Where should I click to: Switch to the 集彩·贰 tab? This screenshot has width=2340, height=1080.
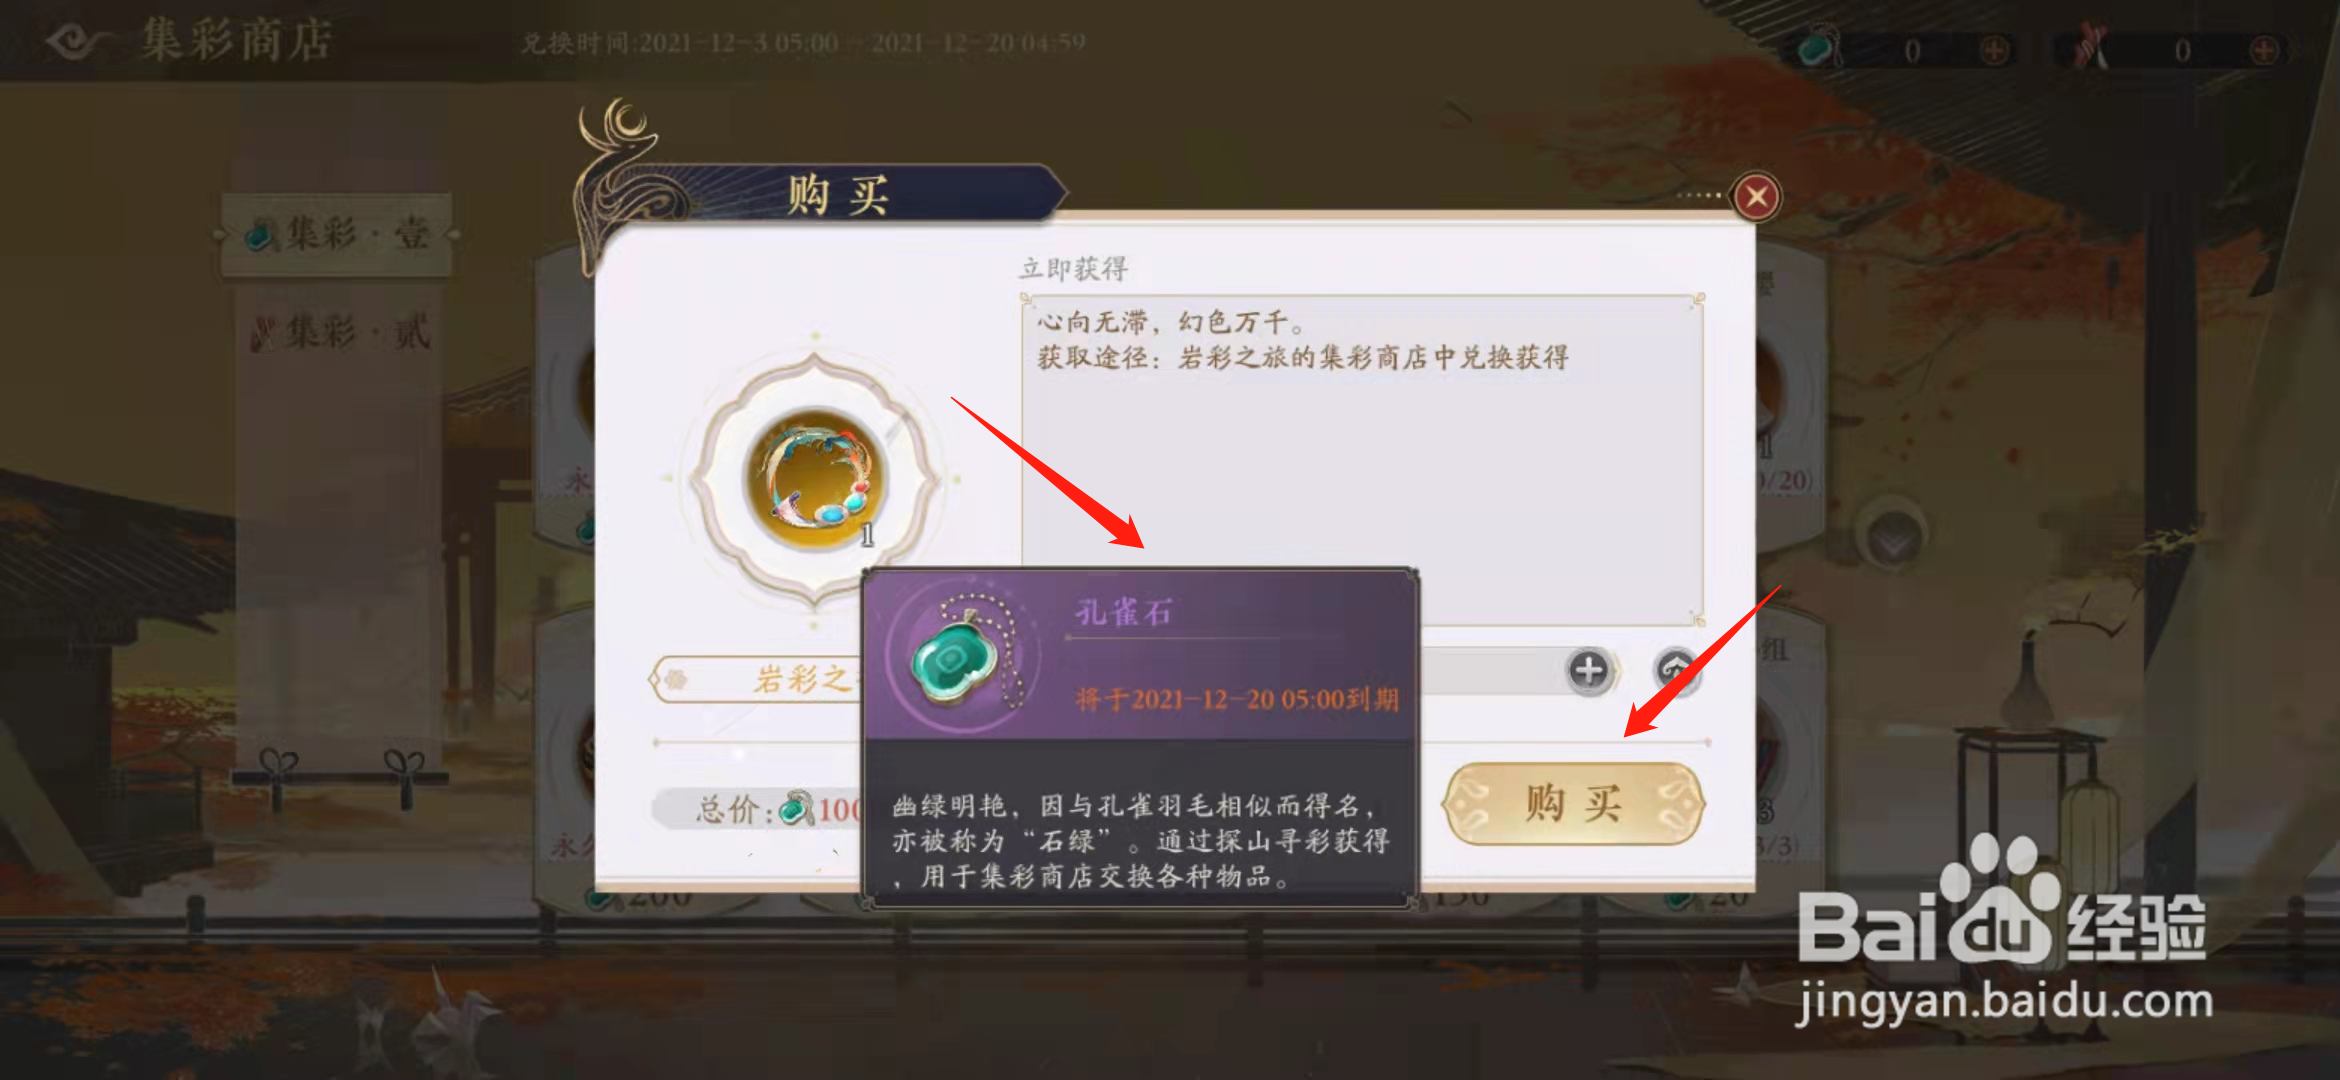pyautogui.click(x=338, y=332)
